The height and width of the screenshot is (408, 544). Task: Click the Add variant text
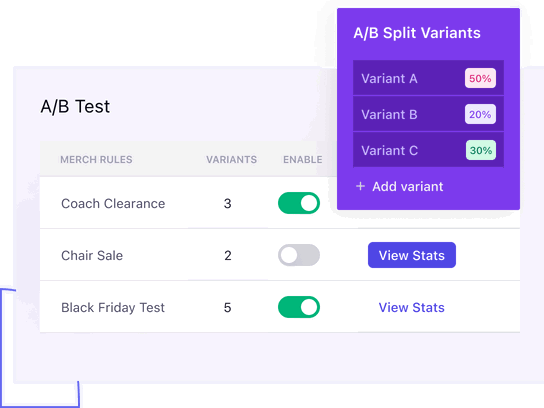408,187
